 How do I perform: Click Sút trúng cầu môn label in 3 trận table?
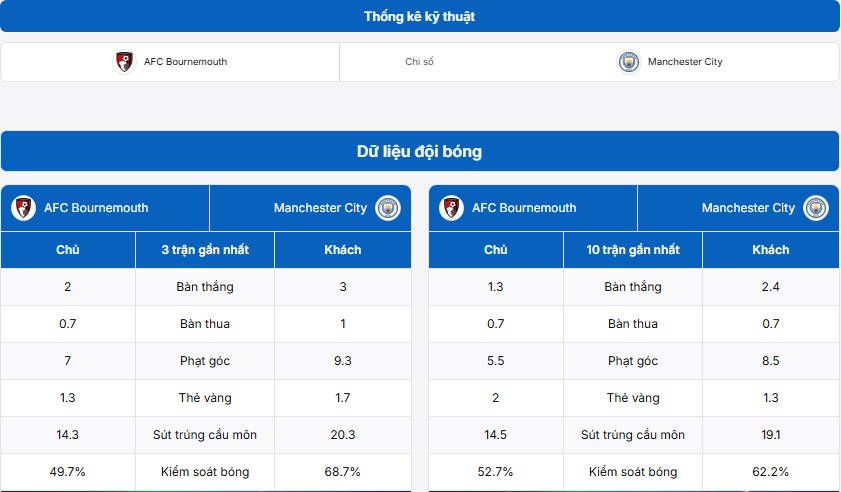[205, 435]
